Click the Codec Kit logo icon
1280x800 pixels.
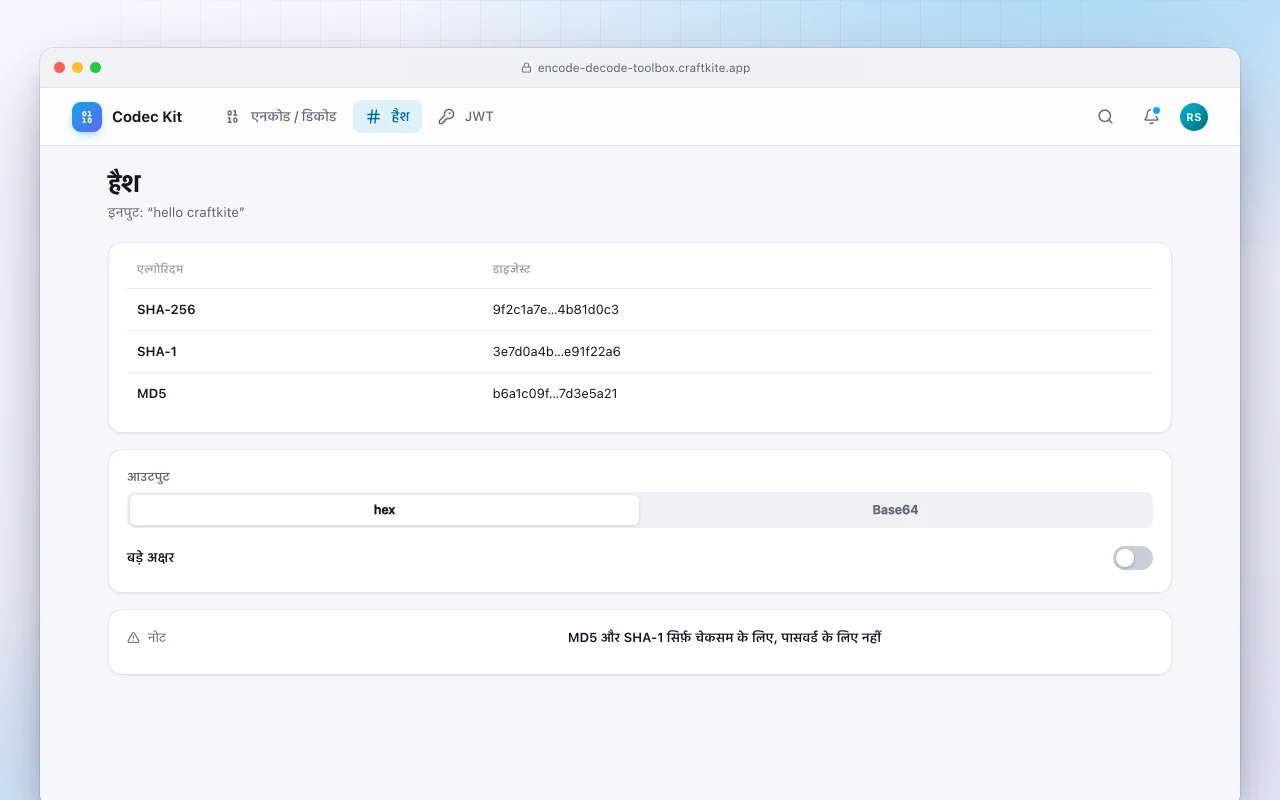(x=87, y=117)
